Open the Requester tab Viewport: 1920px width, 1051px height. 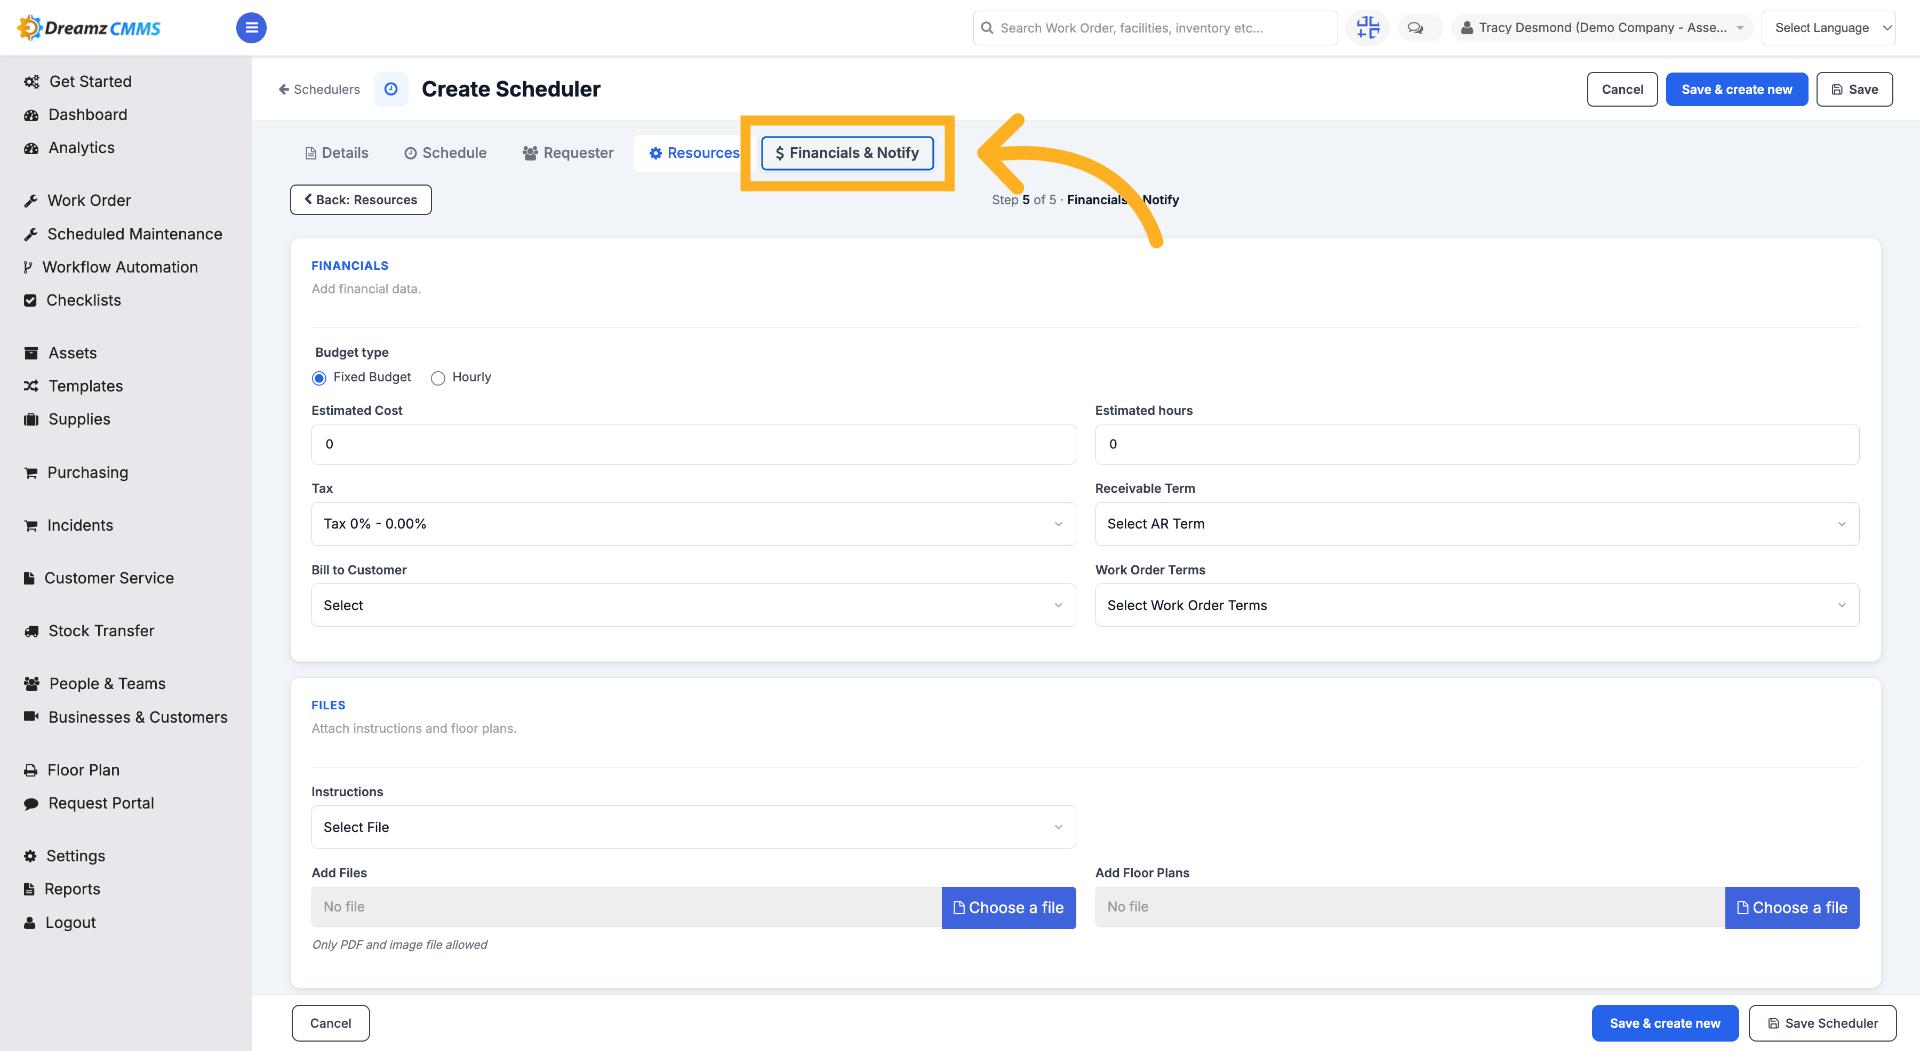tap(568, 153)
